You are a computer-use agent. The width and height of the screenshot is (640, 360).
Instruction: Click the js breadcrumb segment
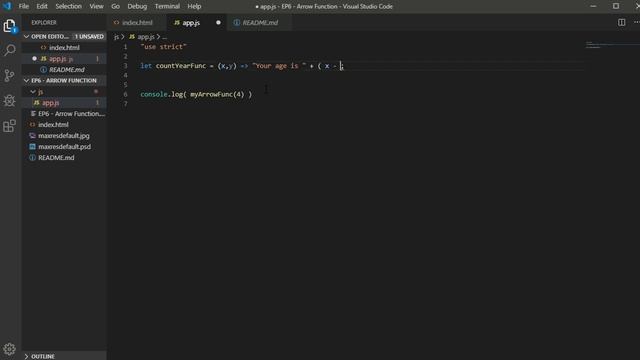coord(116,37)
